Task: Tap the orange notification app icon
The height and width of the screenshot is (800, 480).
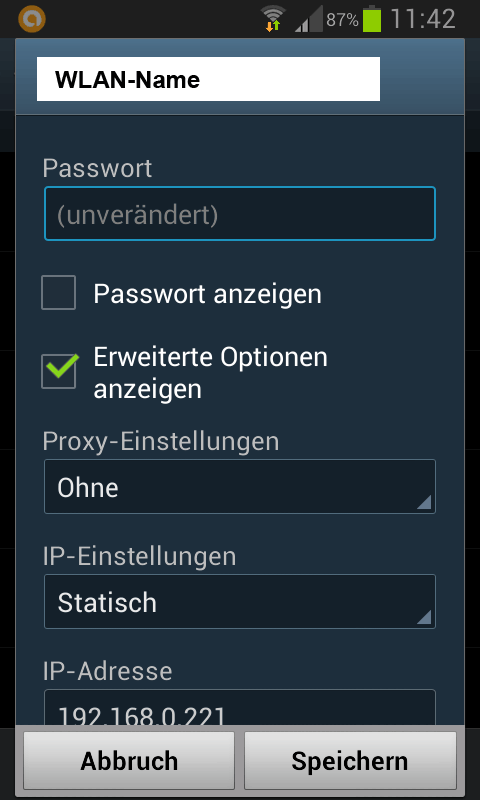Action: click(x=32, y=19)
